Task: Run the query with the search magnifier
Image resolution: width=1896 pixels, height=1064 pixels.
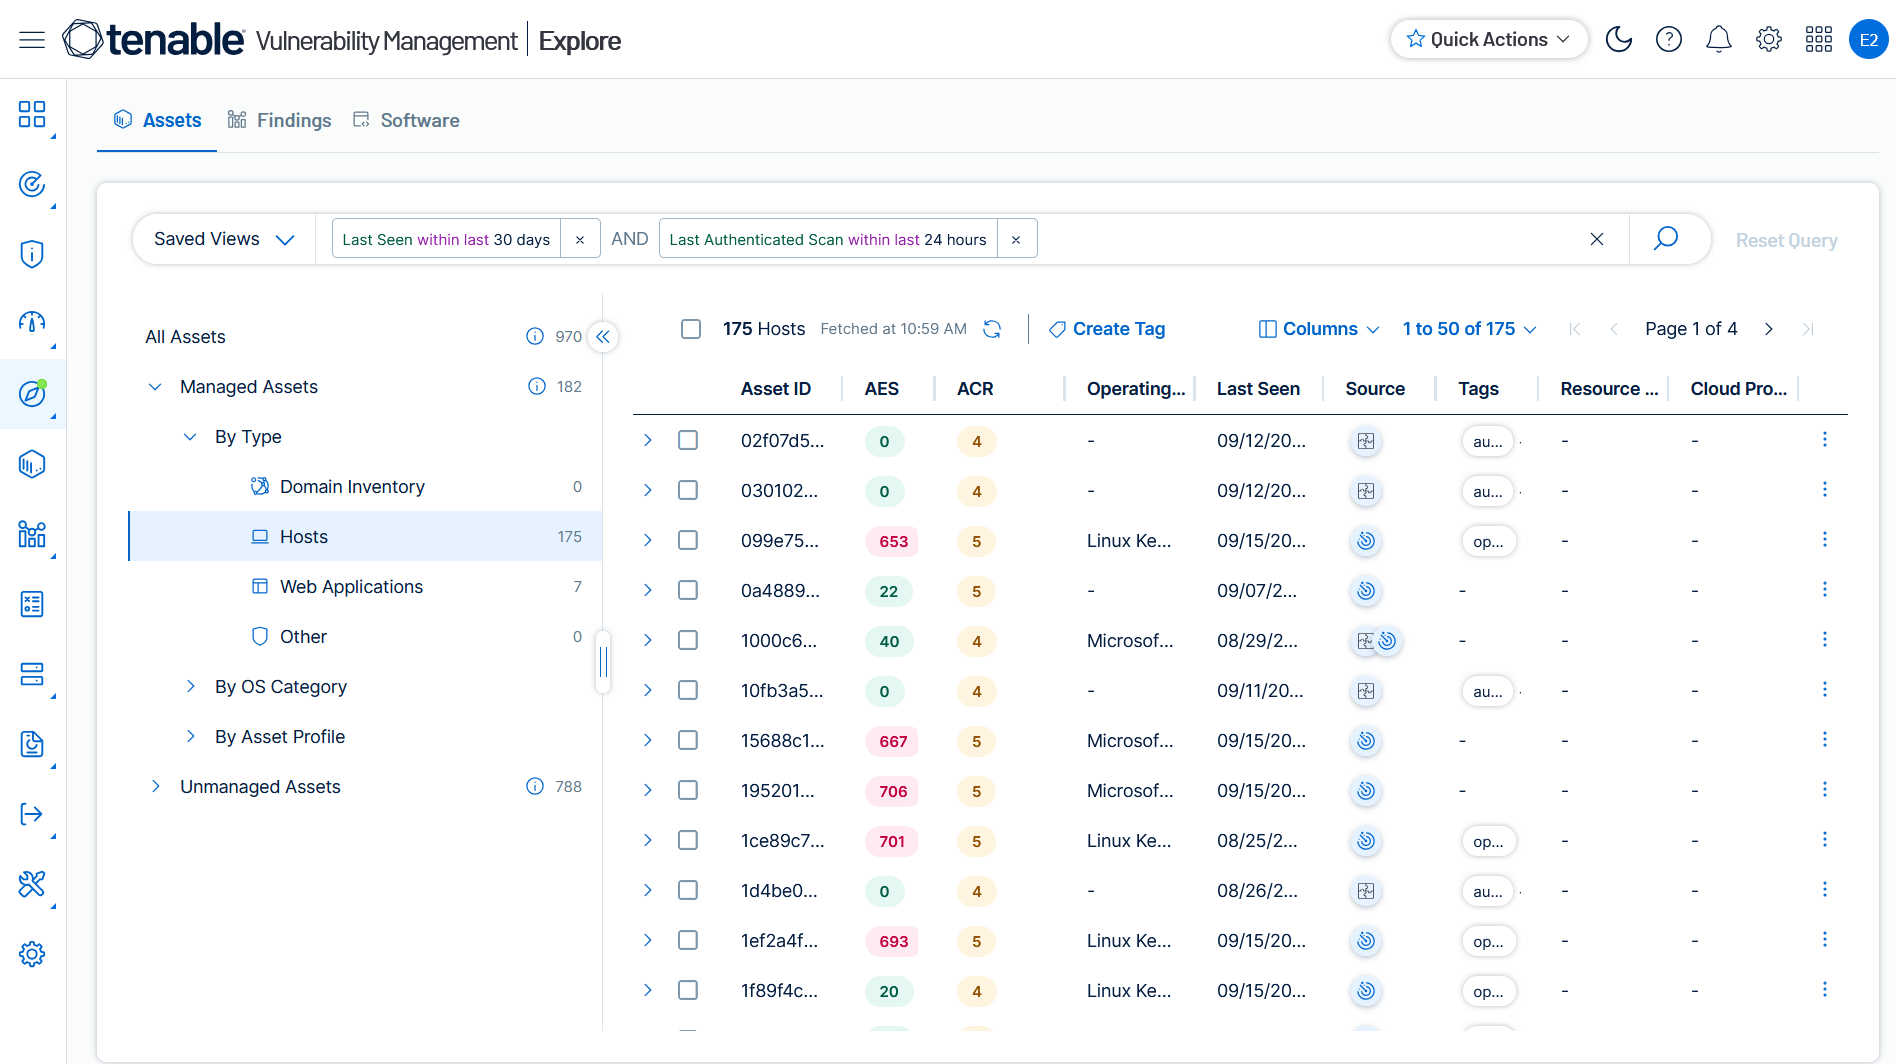Action: (1665, 239)
